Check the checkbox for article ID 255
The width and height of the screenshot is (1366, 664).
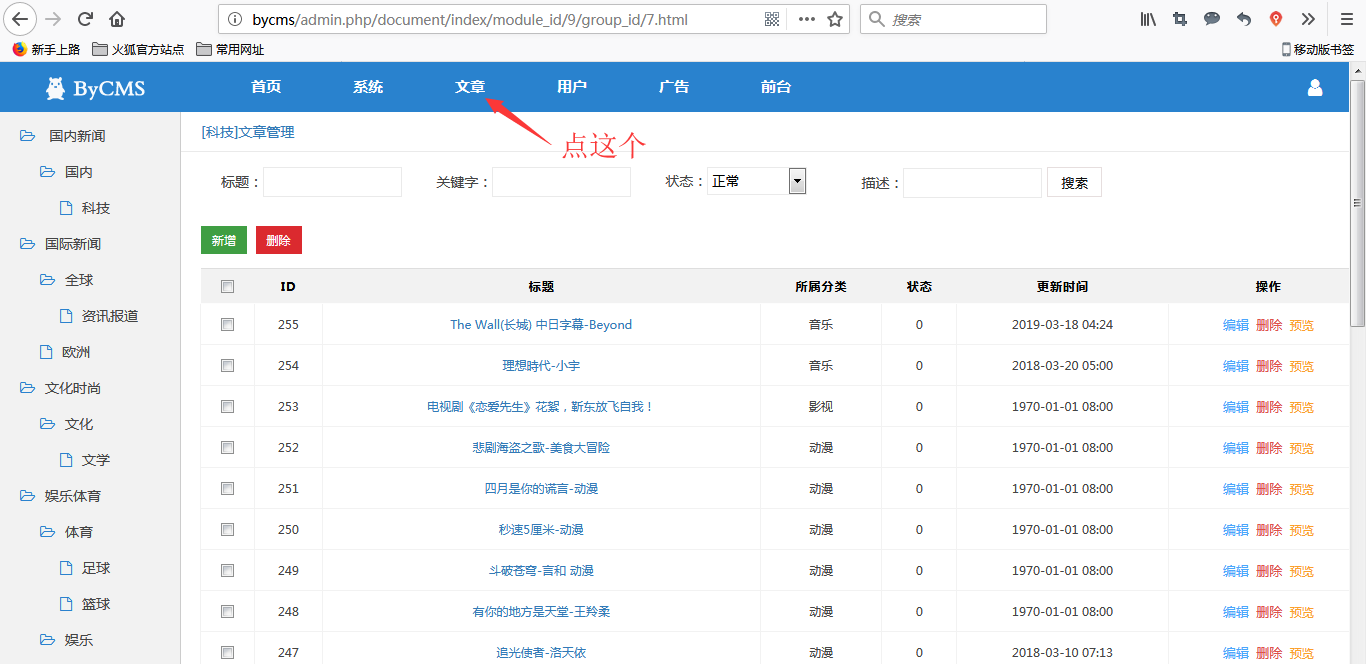[x=227, y=324]
